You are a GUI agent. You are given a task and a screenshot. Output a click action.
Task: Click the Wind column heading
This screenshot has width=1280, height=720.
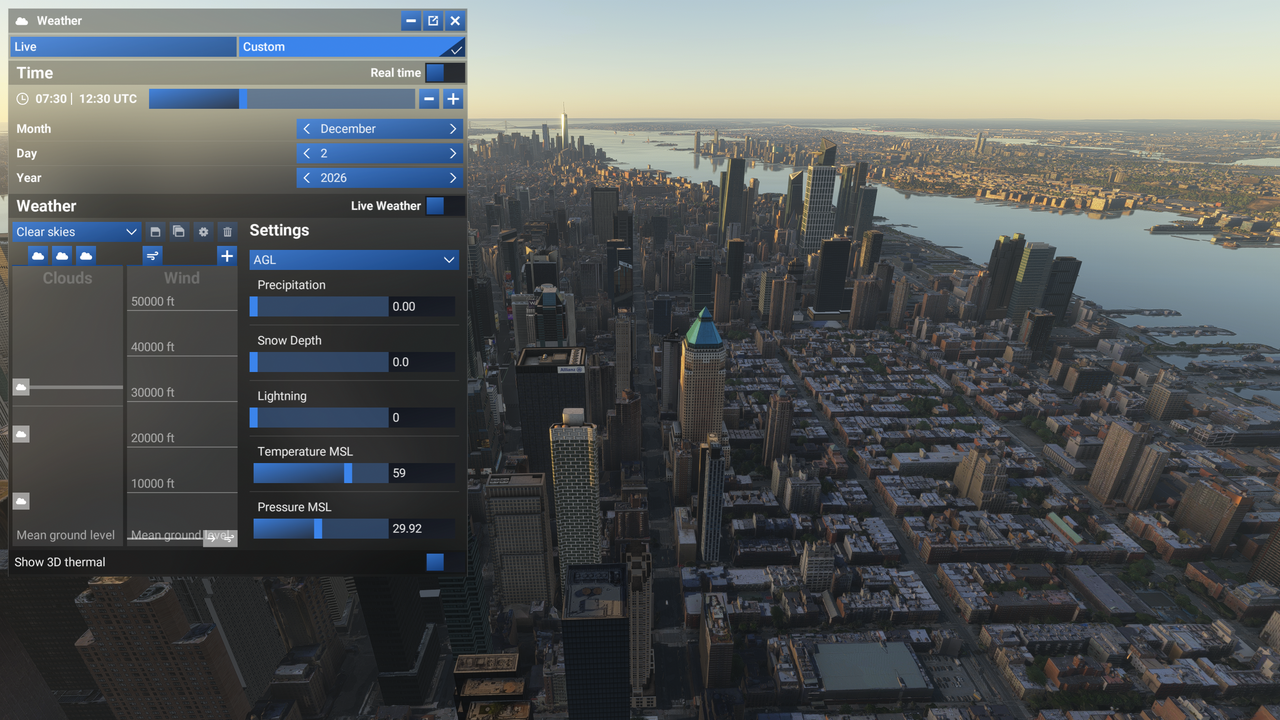[x=182, y=278]
